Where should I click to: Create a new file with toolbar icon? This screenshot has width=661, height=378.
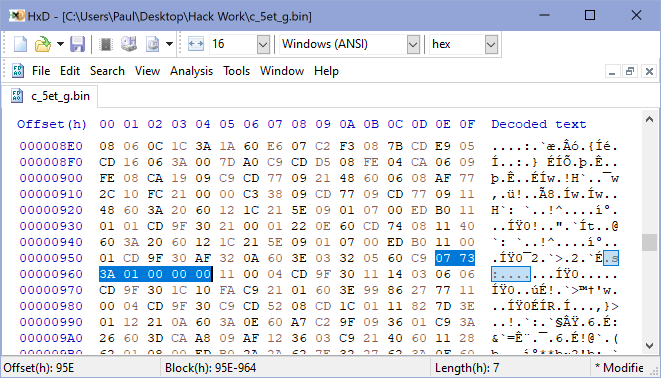[x=20, y=44]
